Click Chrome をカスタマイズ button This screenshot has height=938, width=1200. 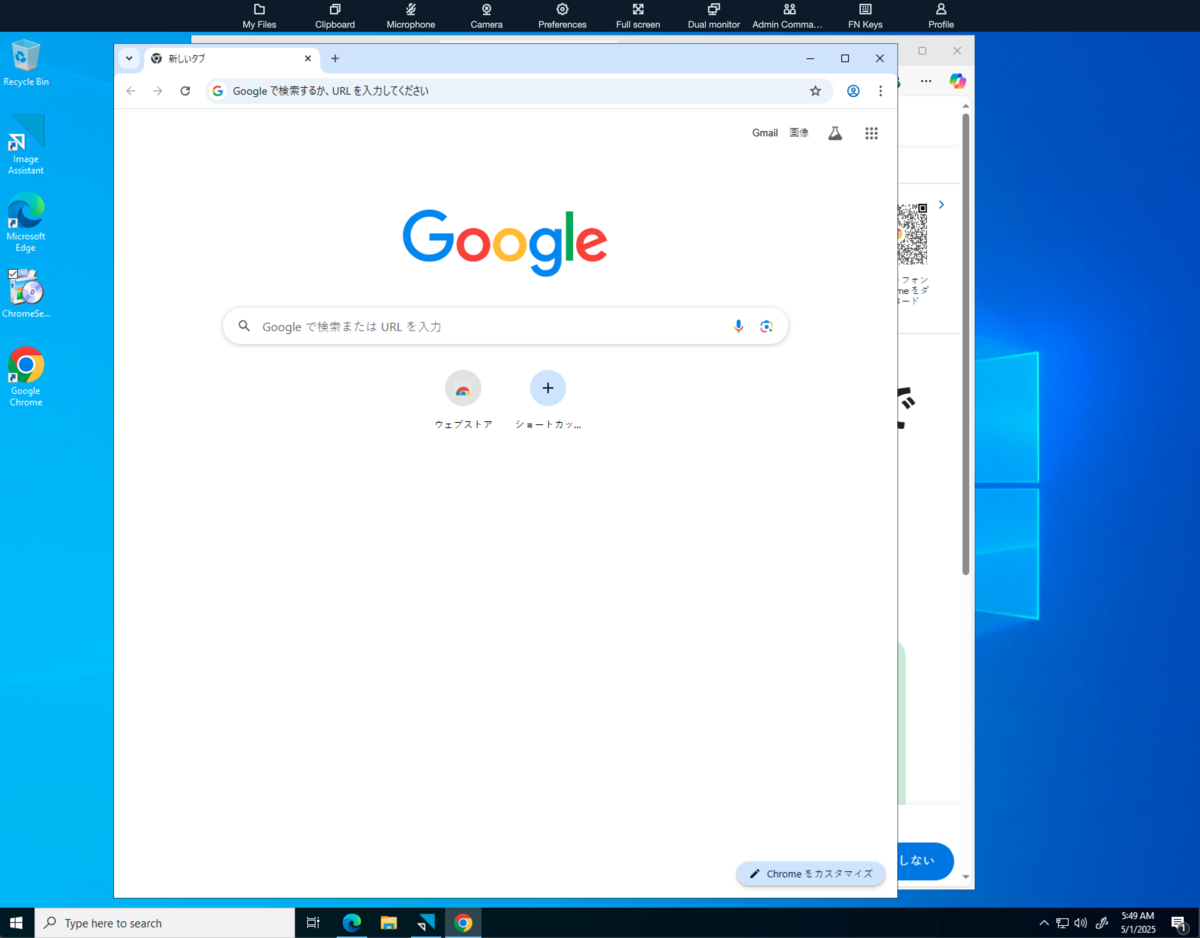[x=811, y=873]
